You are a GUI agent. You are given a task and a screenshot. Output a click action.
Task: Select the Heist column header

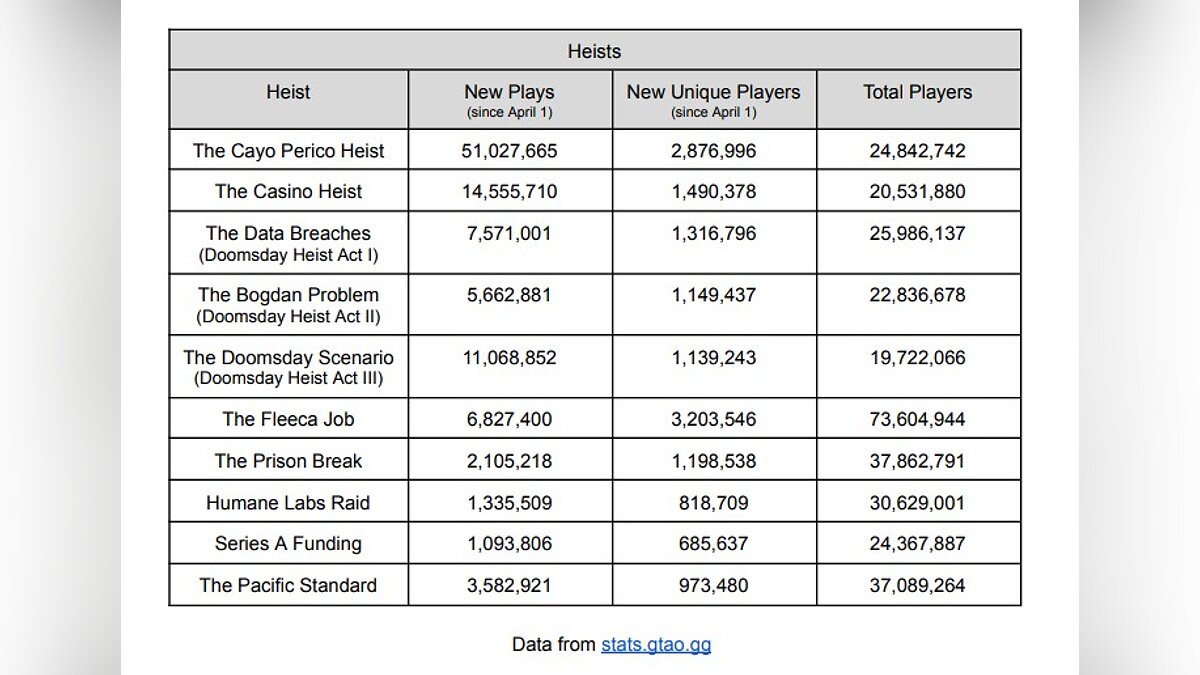tap(288, 92)
